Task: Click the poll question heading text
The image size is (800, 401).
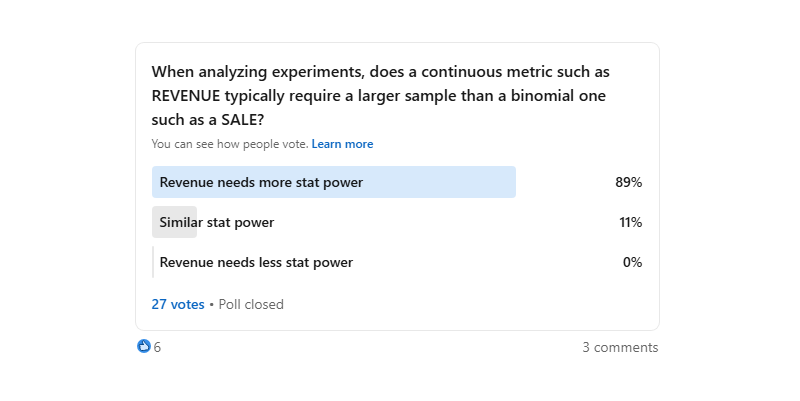Action: [x=380, y=96]
